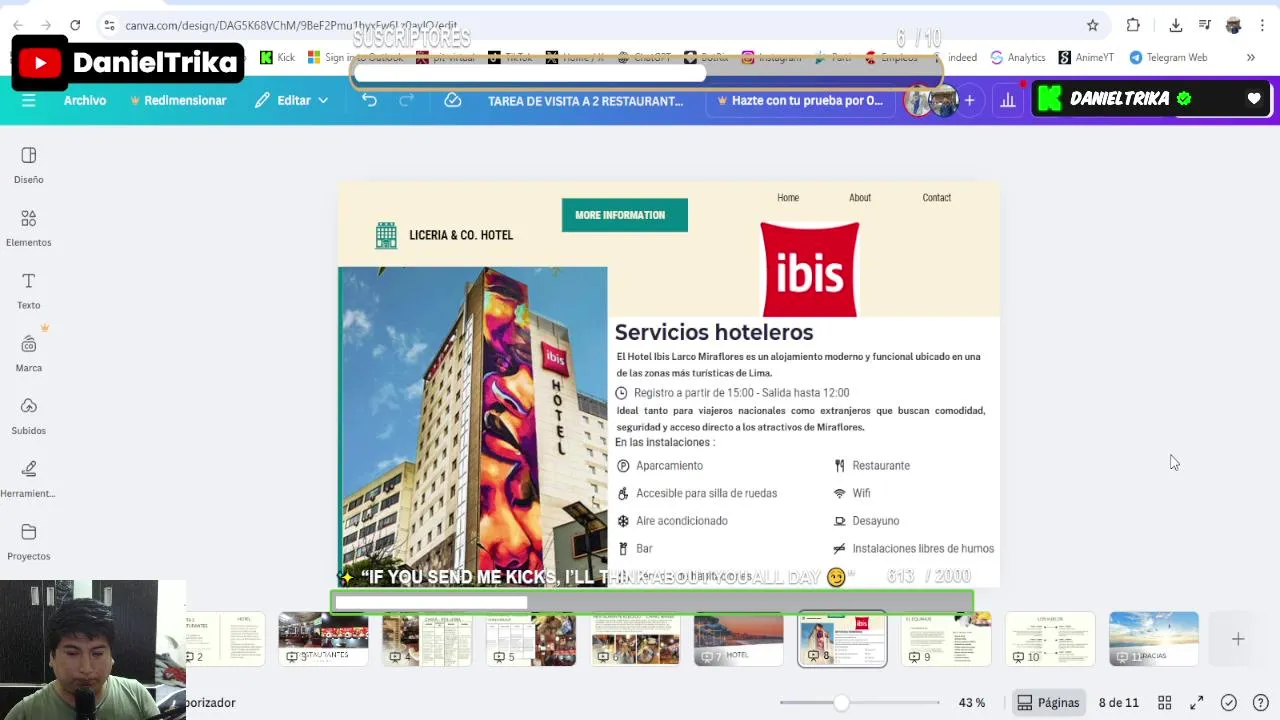Viewport: 1280px width, 720px height.
Task: Click the heart icon on DANIELTRIKA banner
Action: coord(1254,98)
